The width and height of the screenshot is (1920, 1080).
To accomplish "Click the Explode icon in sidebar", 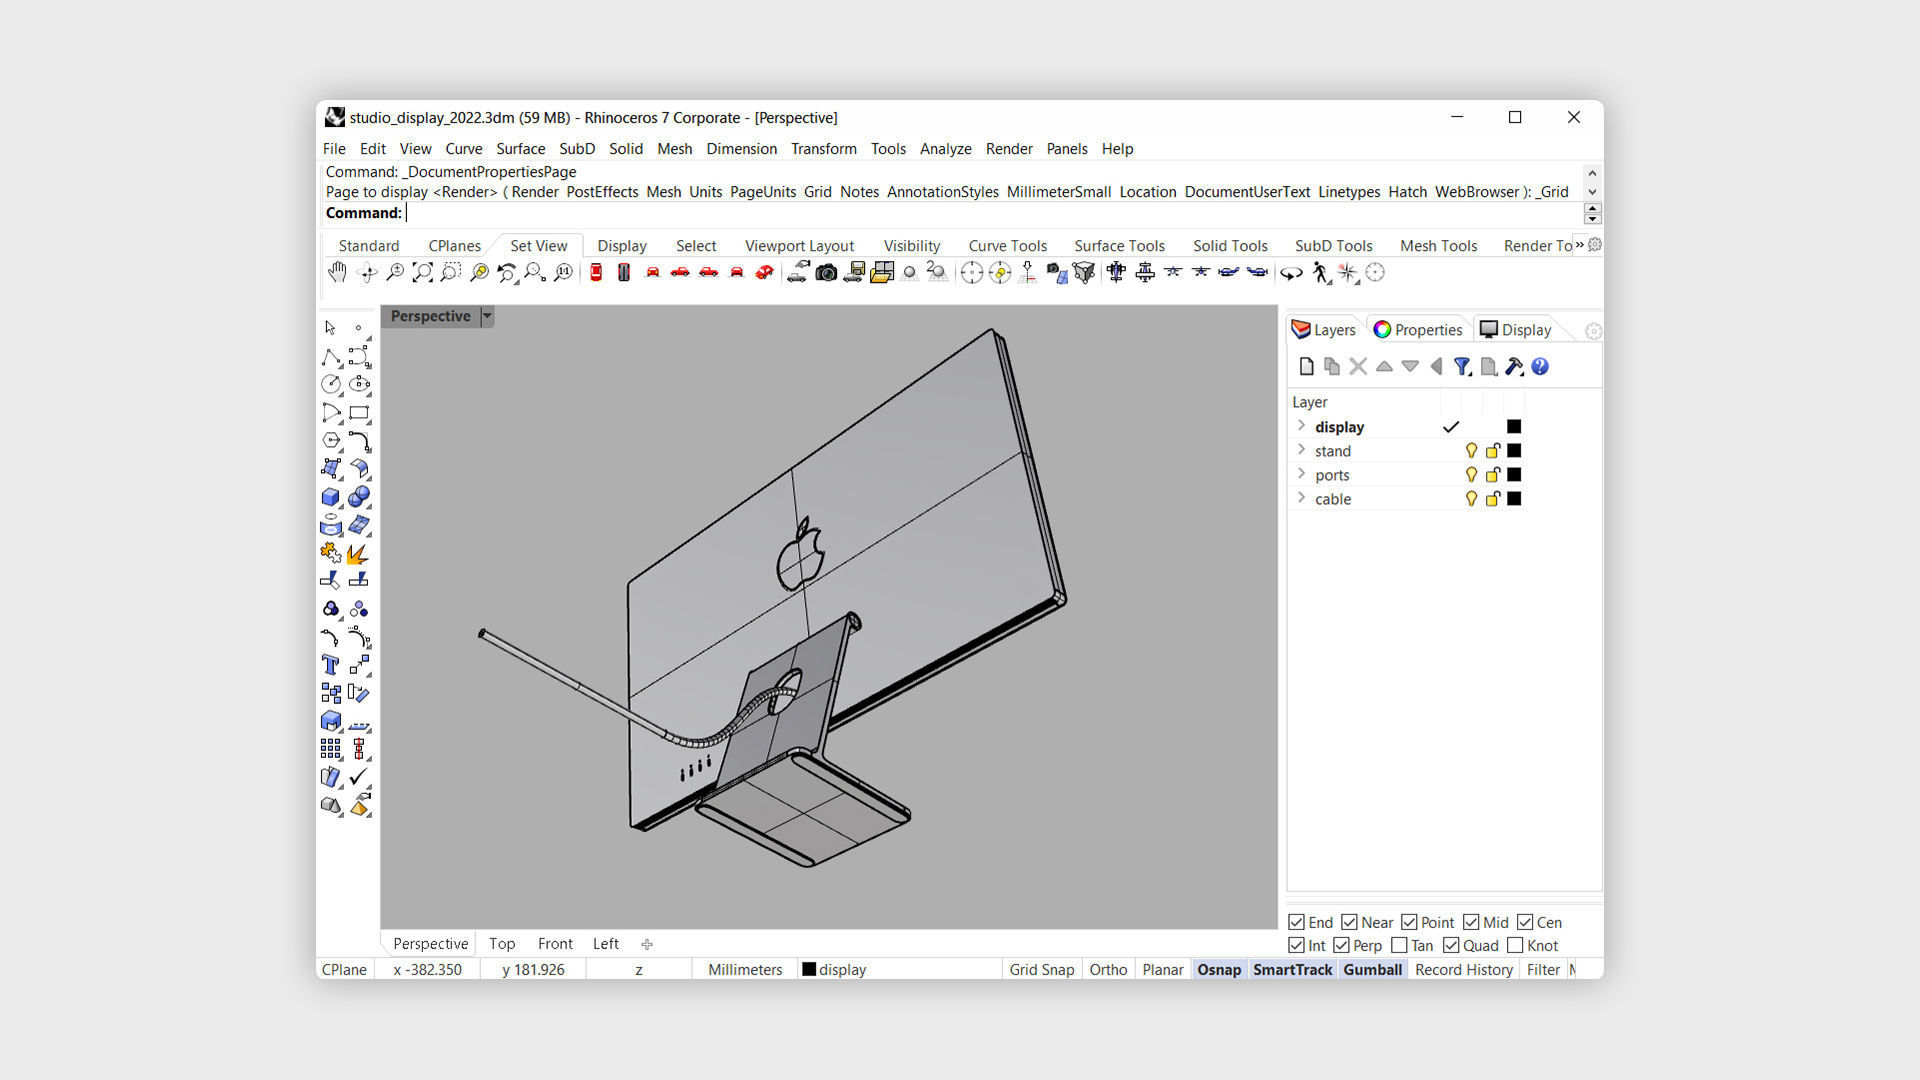I will (359, 553).
